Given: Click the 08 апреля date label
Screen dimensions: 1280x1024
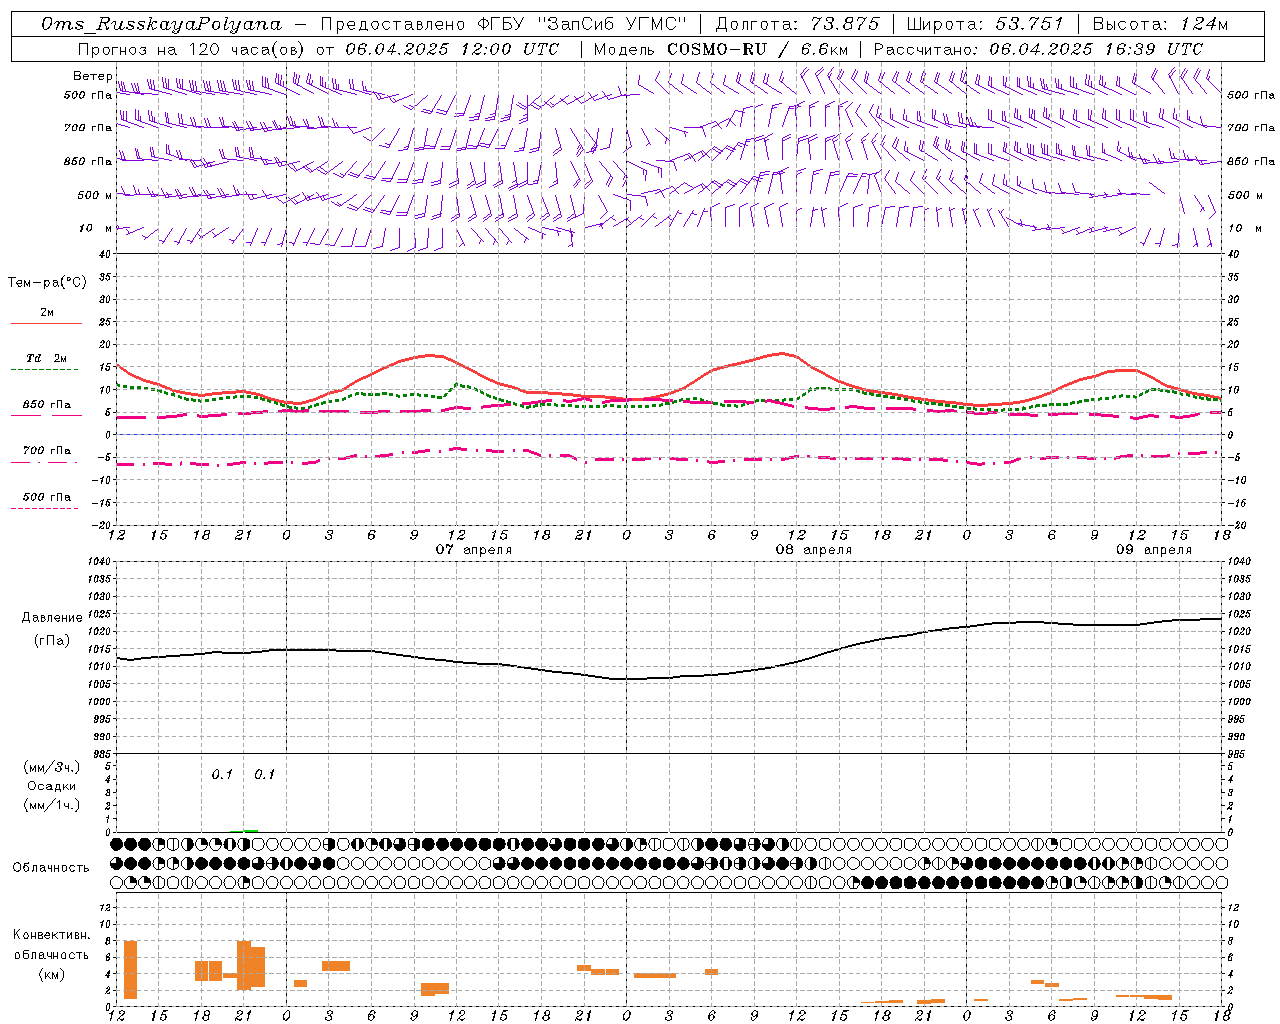Looking at the screenshot, I should (814, 549).
